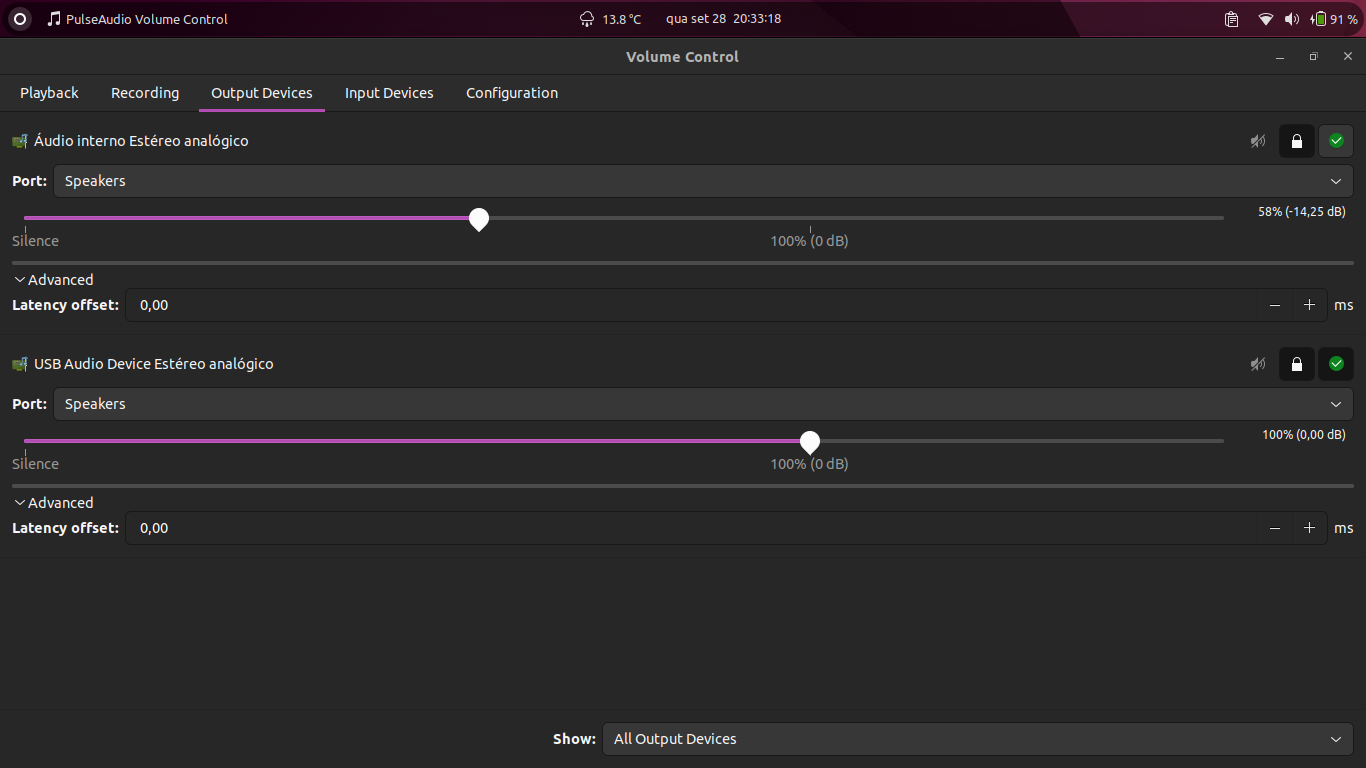This screenshot has width=1366, height=768.
Task: Collapse Advanced section under USB Audio Device
Action: [x=54, y=503]
